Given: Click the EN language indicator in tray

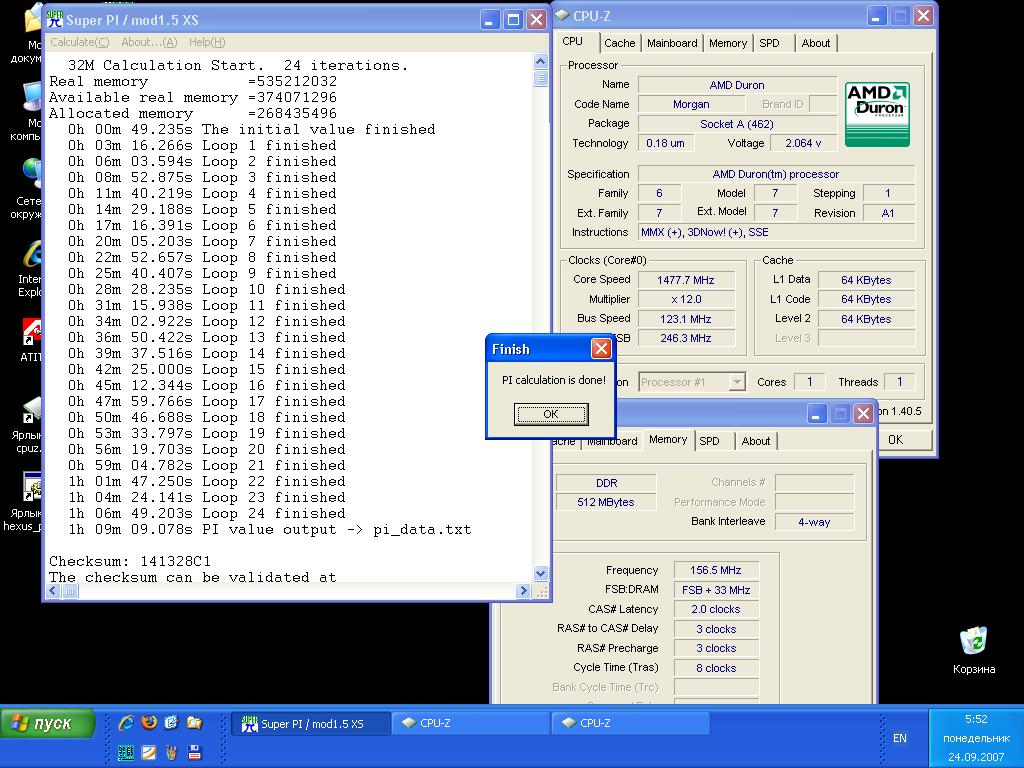Looking at the screenshot, I should tap(899, 738).
